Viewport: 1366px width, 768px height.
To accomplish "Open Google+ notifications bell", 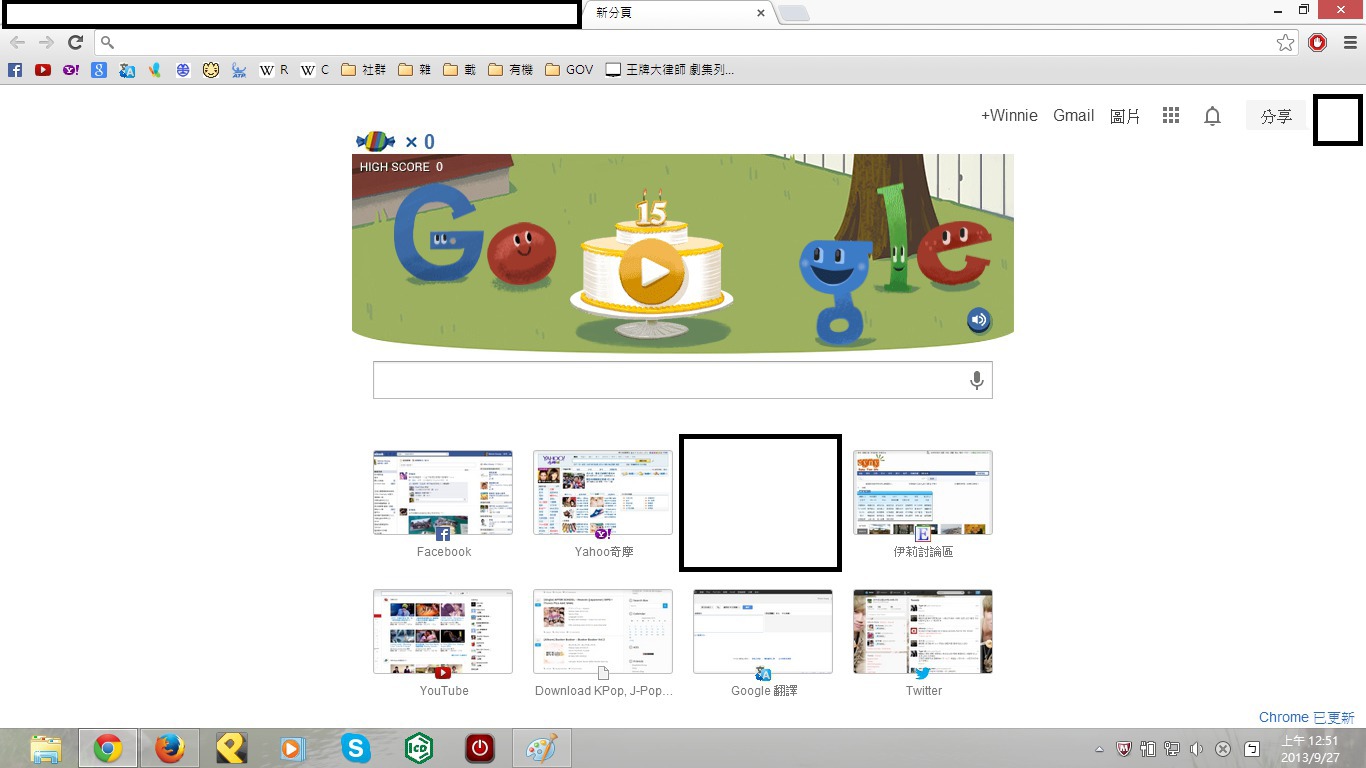I will [x=1212, y=116].
